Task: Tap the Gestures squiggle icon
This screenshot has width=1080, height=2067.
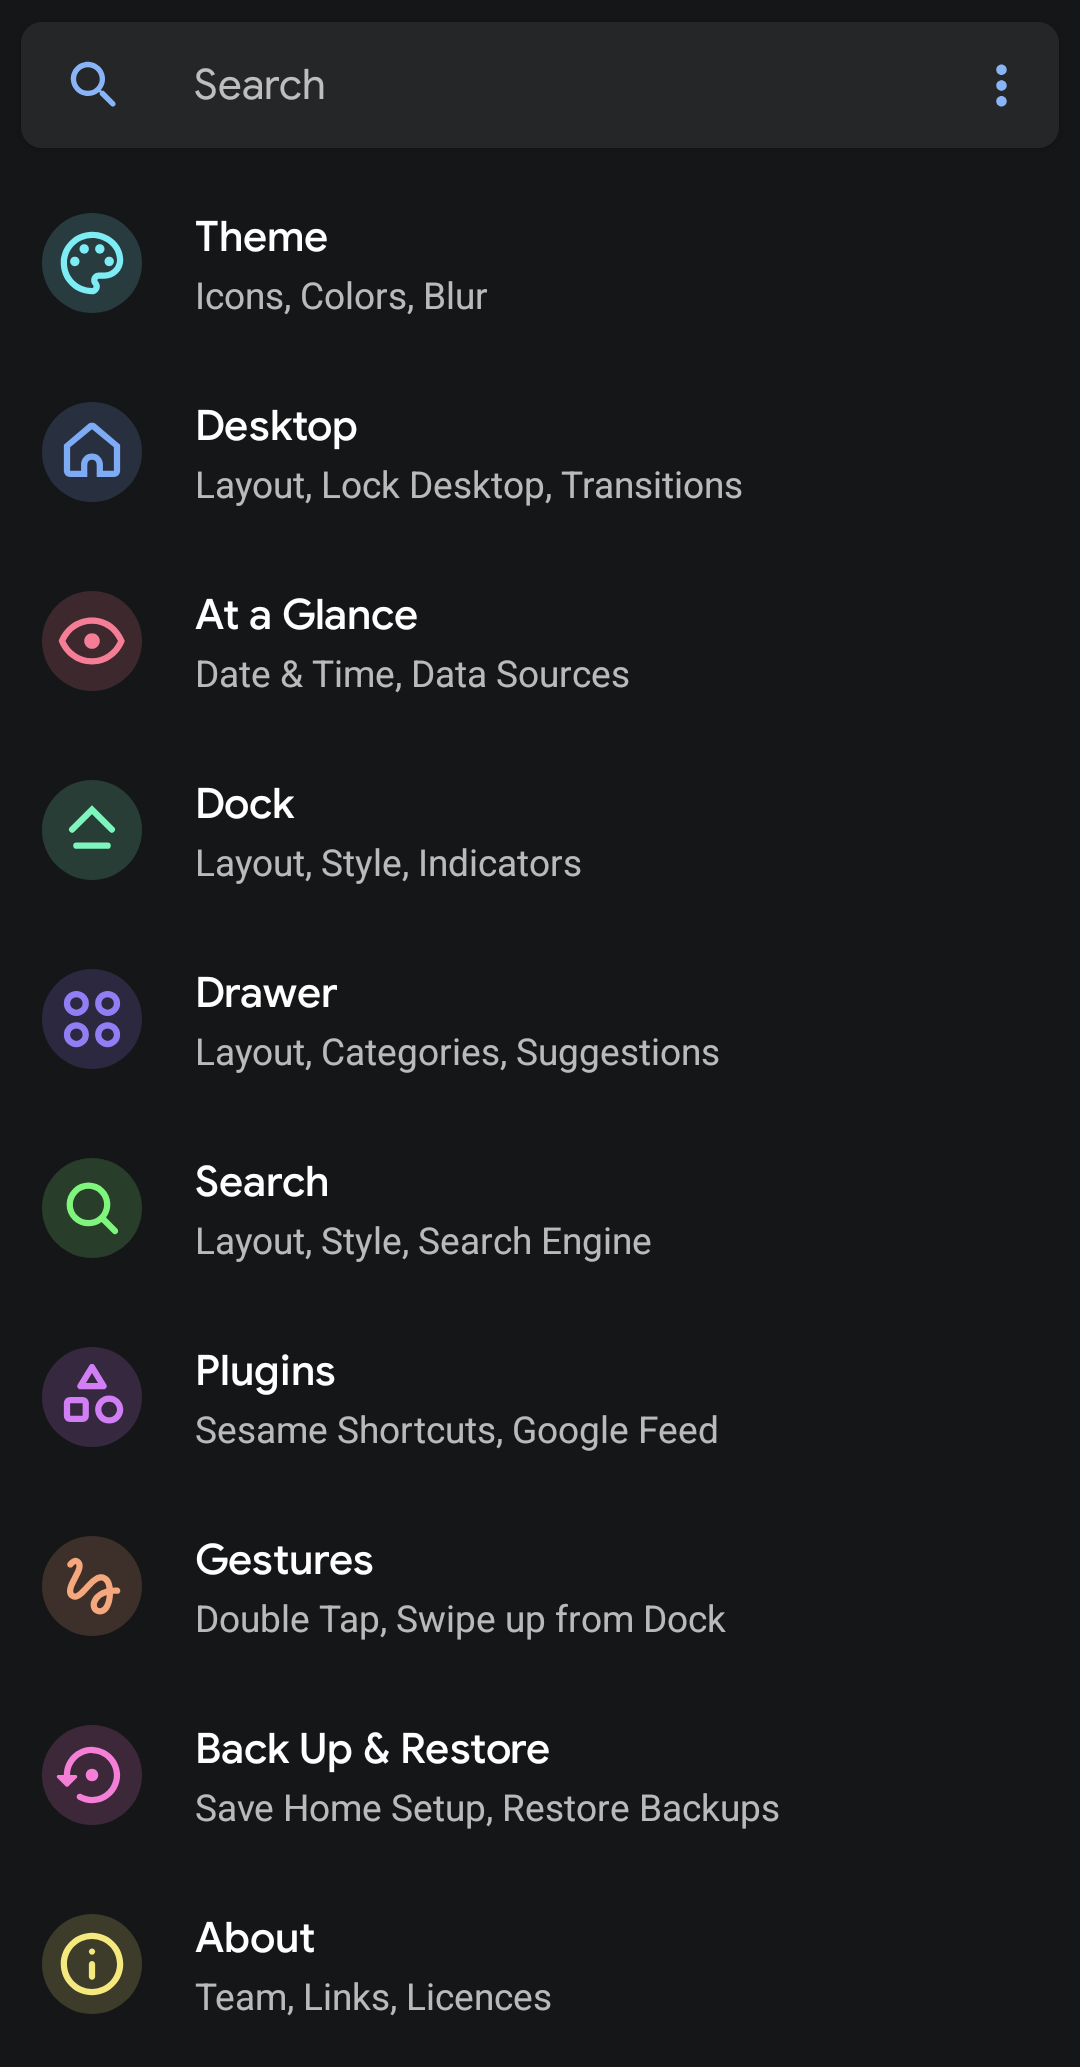Action: (x=92, y=1586)
